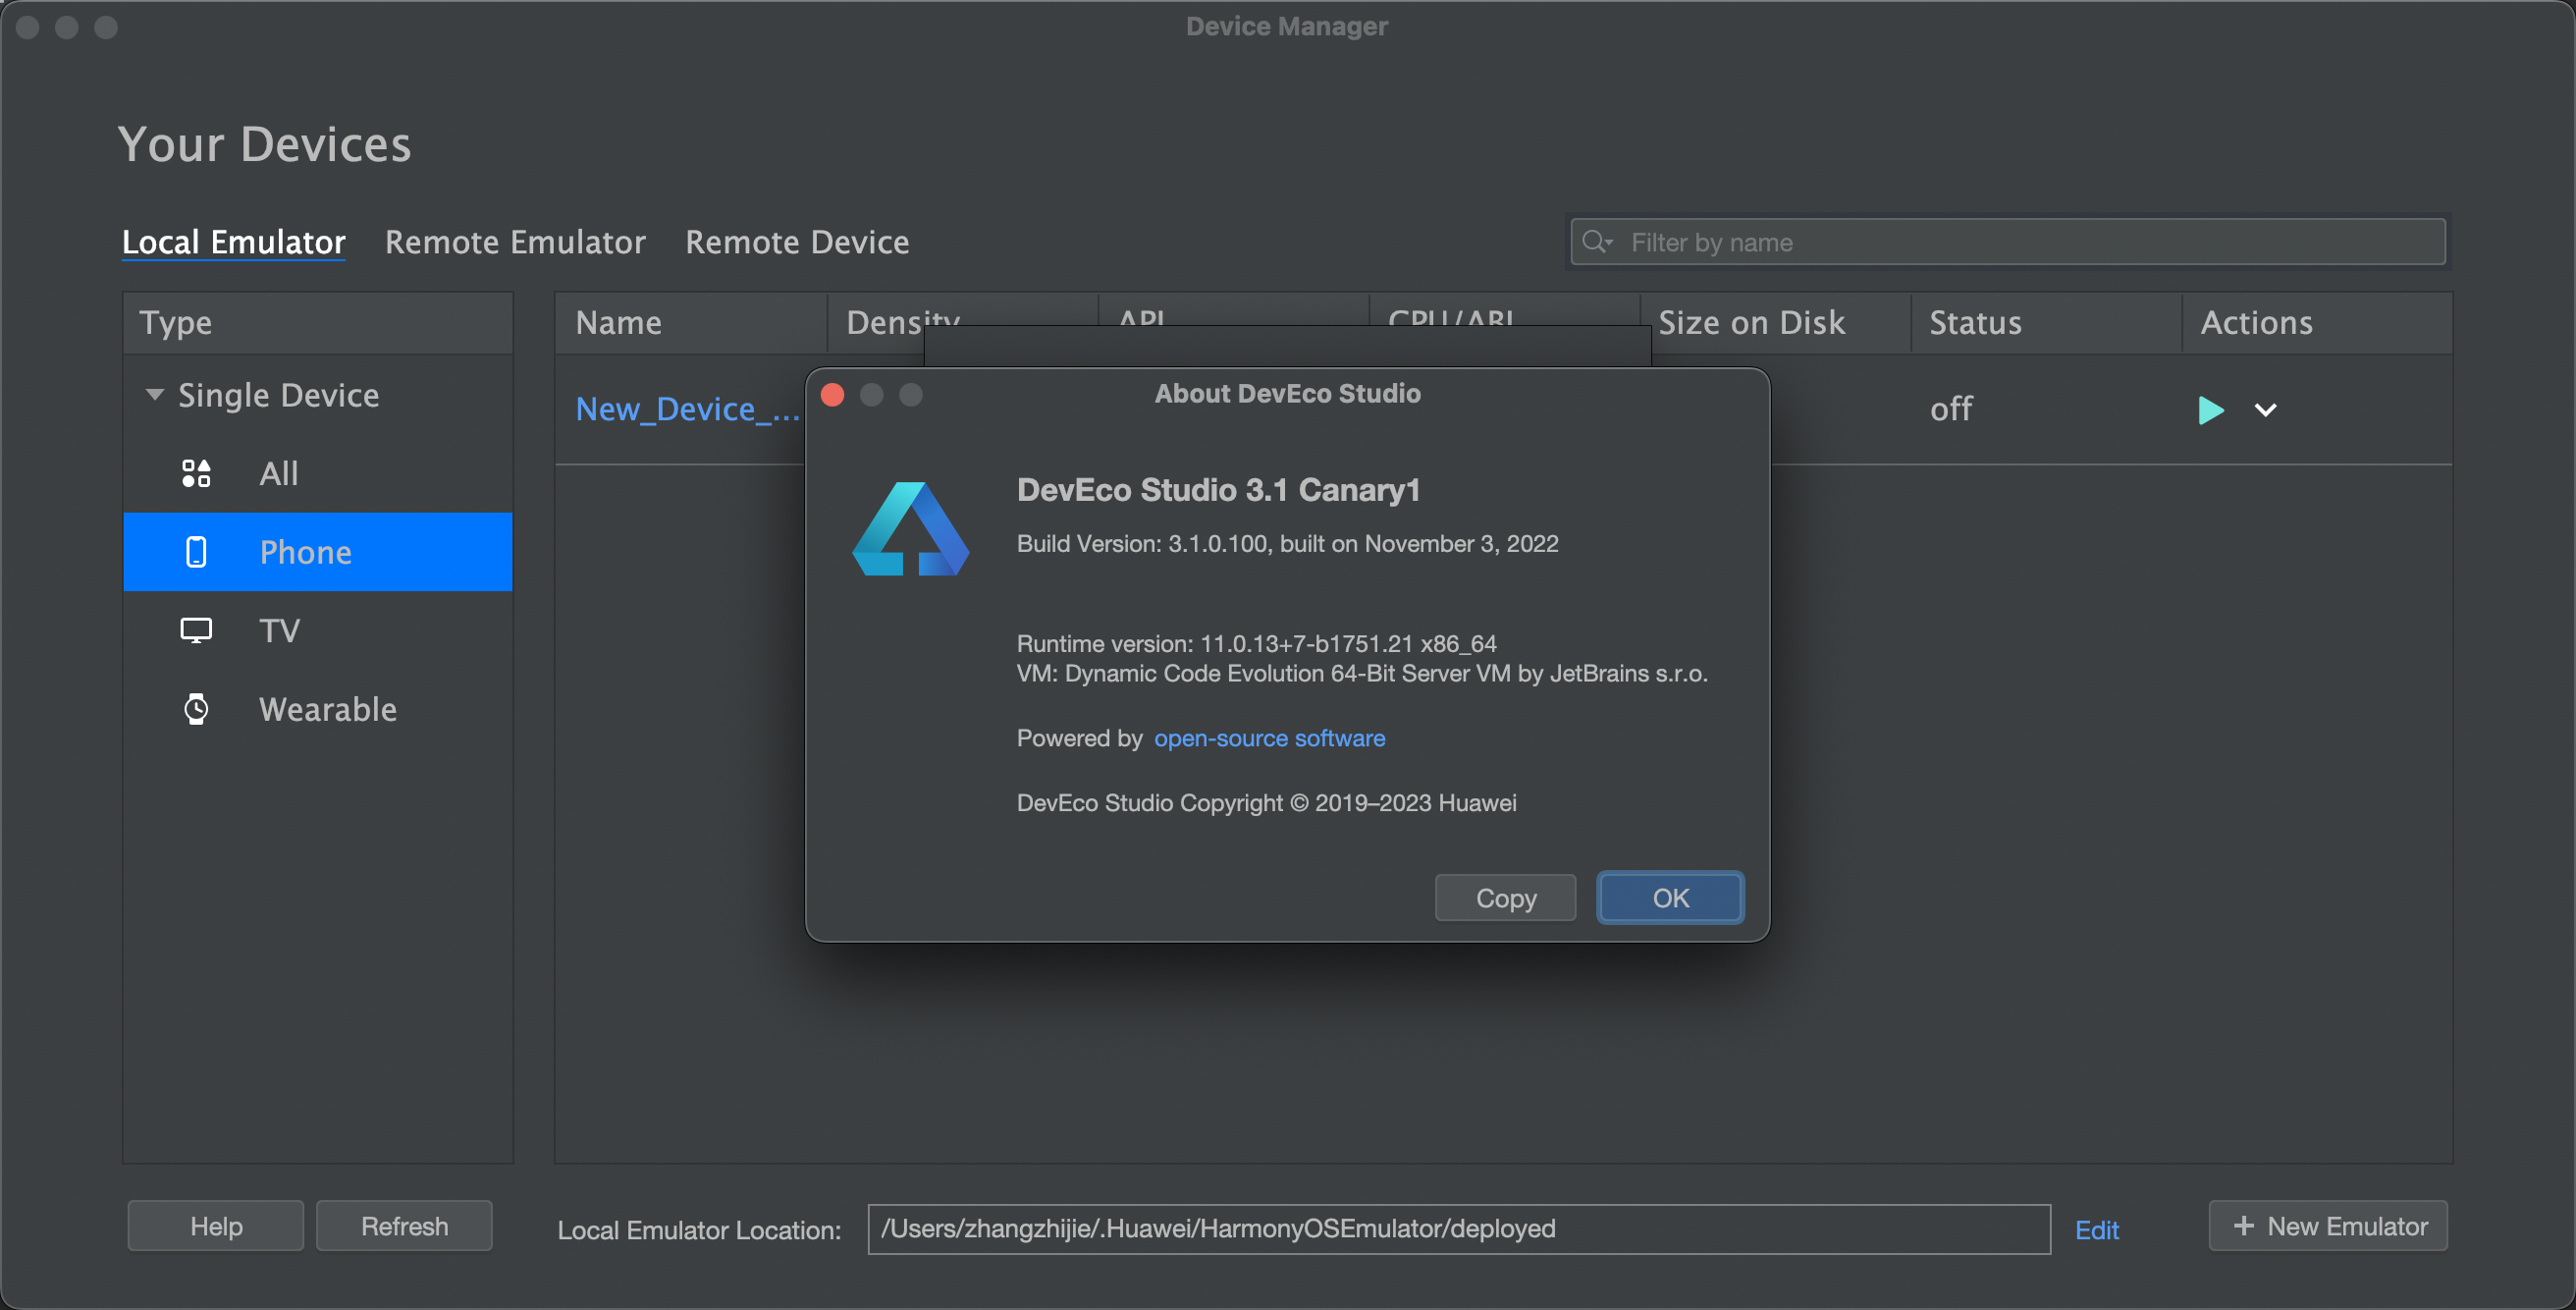Select the Wearable row label
The image size is (2576, 1310).
[328, 709]
